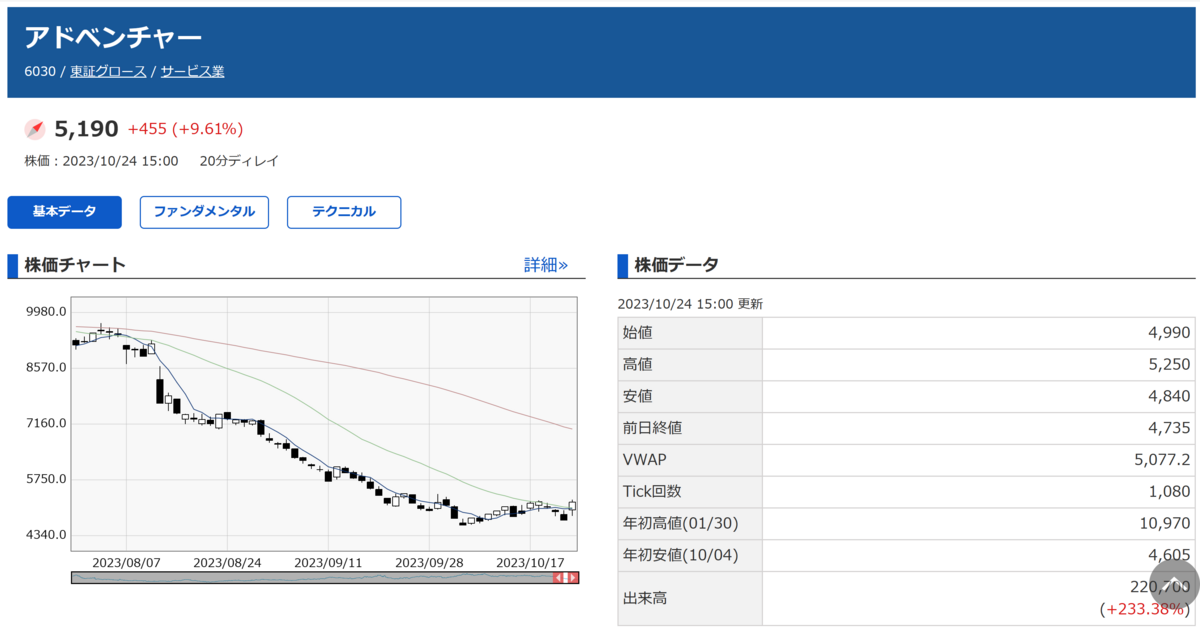1200x631 pixels.
Task: Open the テクニカル tab
Action: (344, 212)
